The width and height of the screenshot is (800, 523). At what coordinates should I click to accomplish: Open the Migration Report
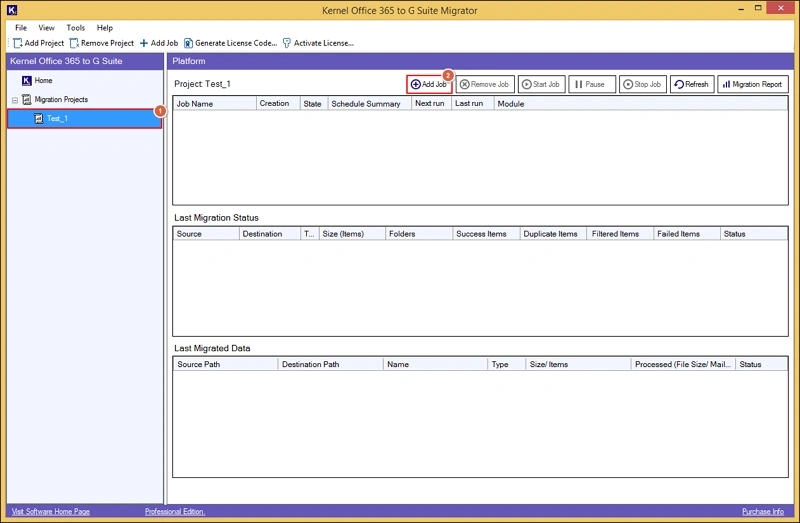point(752,85)
